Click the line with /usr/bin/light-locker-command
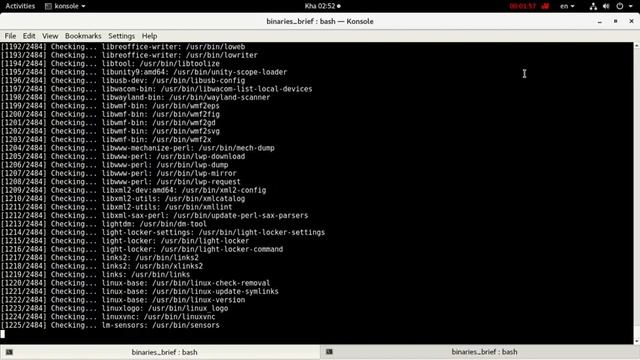 142,249
